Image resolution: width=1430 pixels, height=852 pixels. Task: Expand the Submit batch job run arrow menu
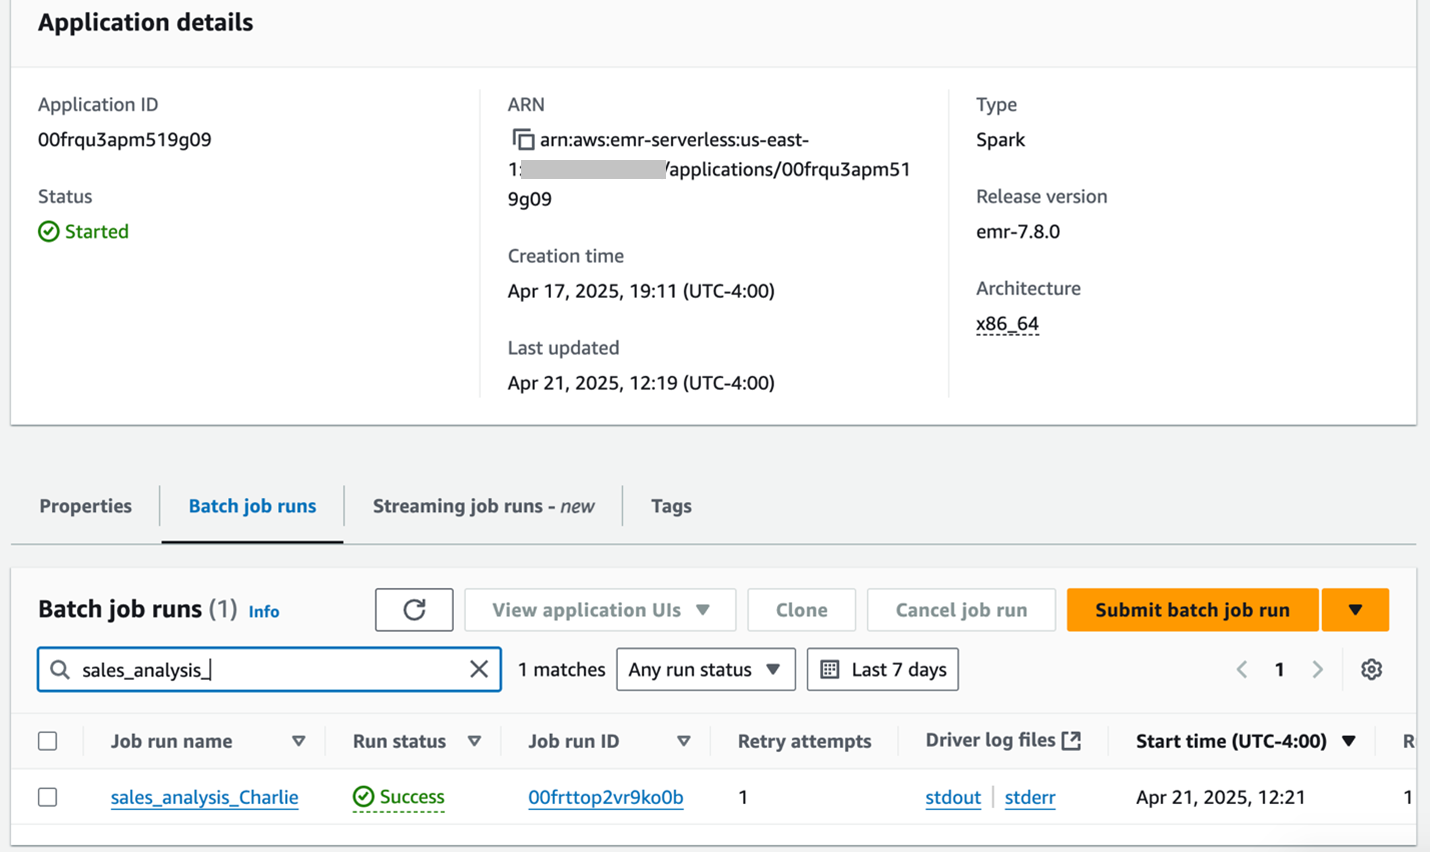(1355, 610)
